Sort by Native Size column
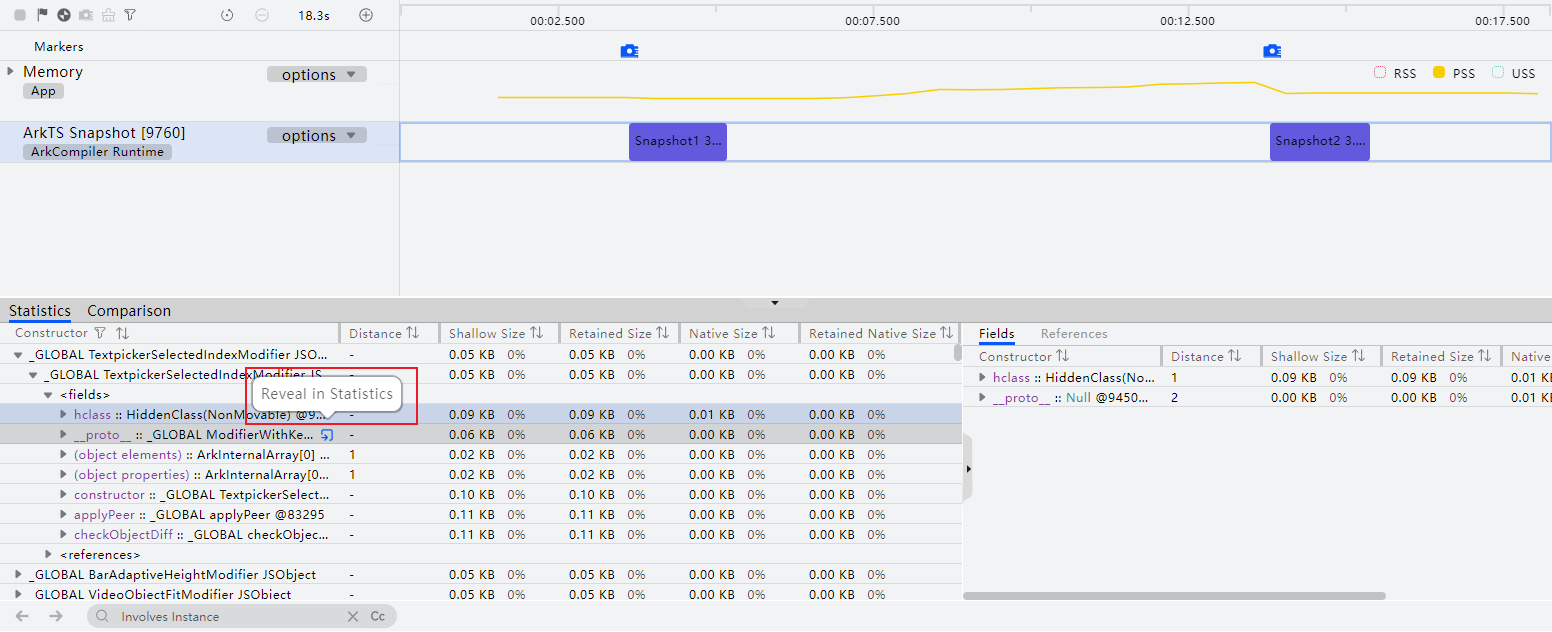1552x632 pixels. [768, 333]
